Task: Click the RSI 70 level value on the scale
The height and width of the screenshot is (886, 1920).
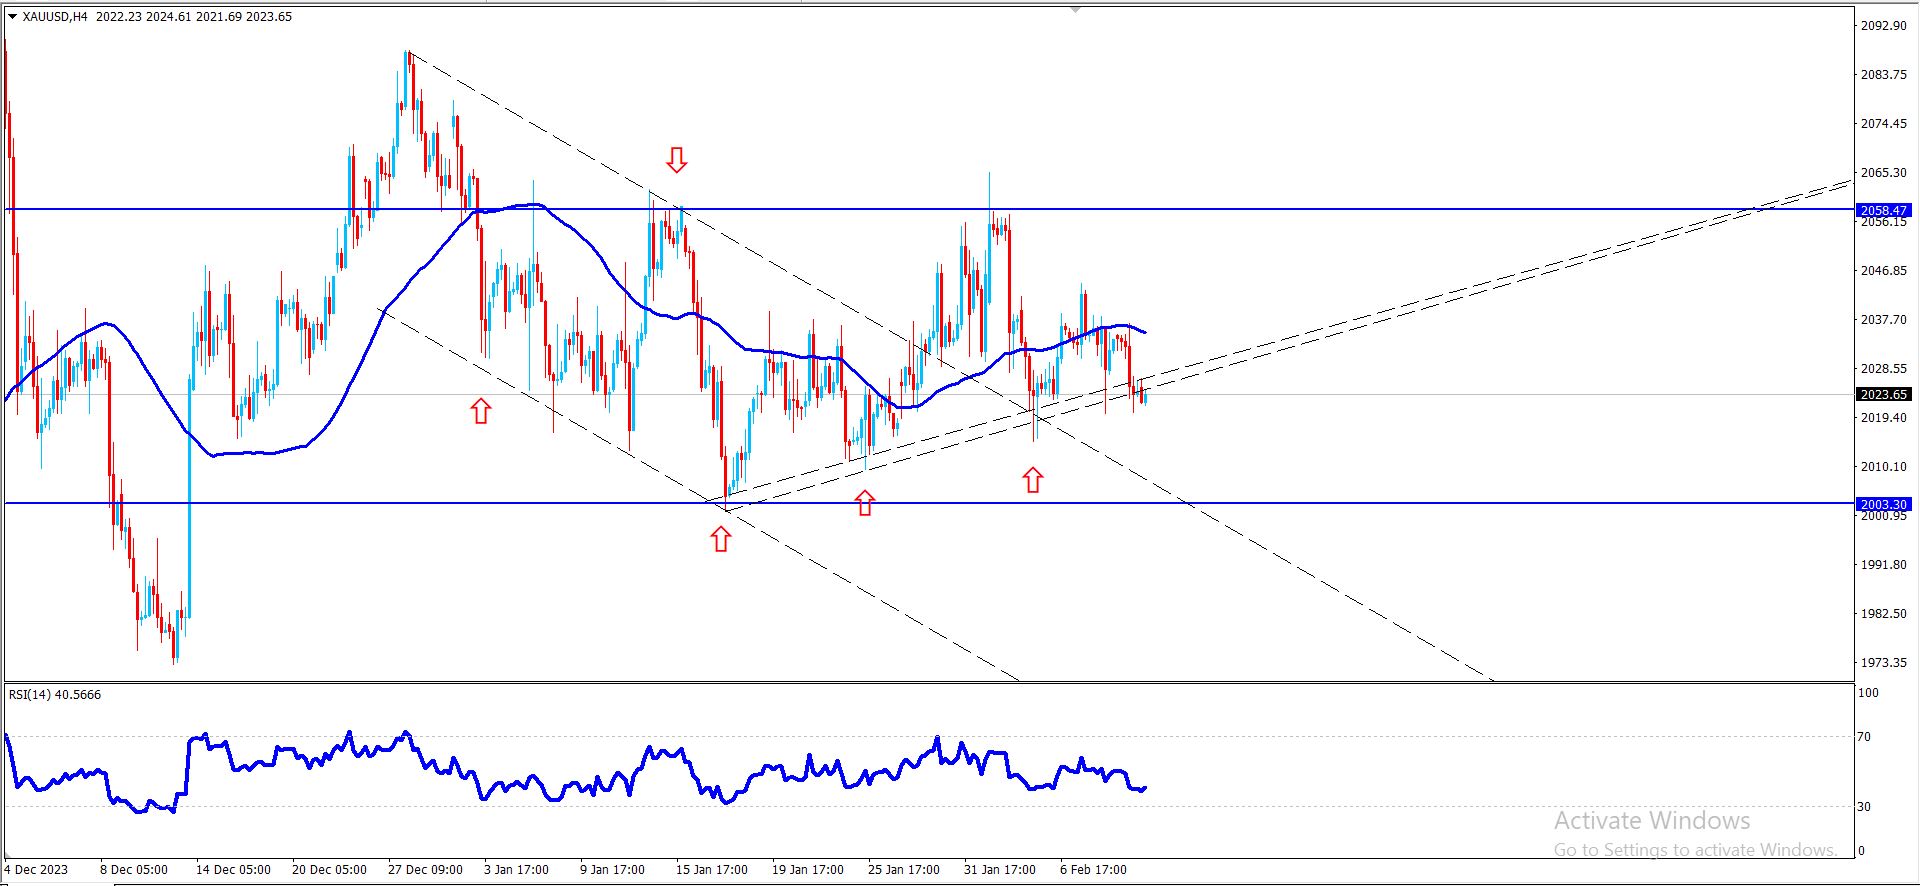Action: [x=1863, y=737]
